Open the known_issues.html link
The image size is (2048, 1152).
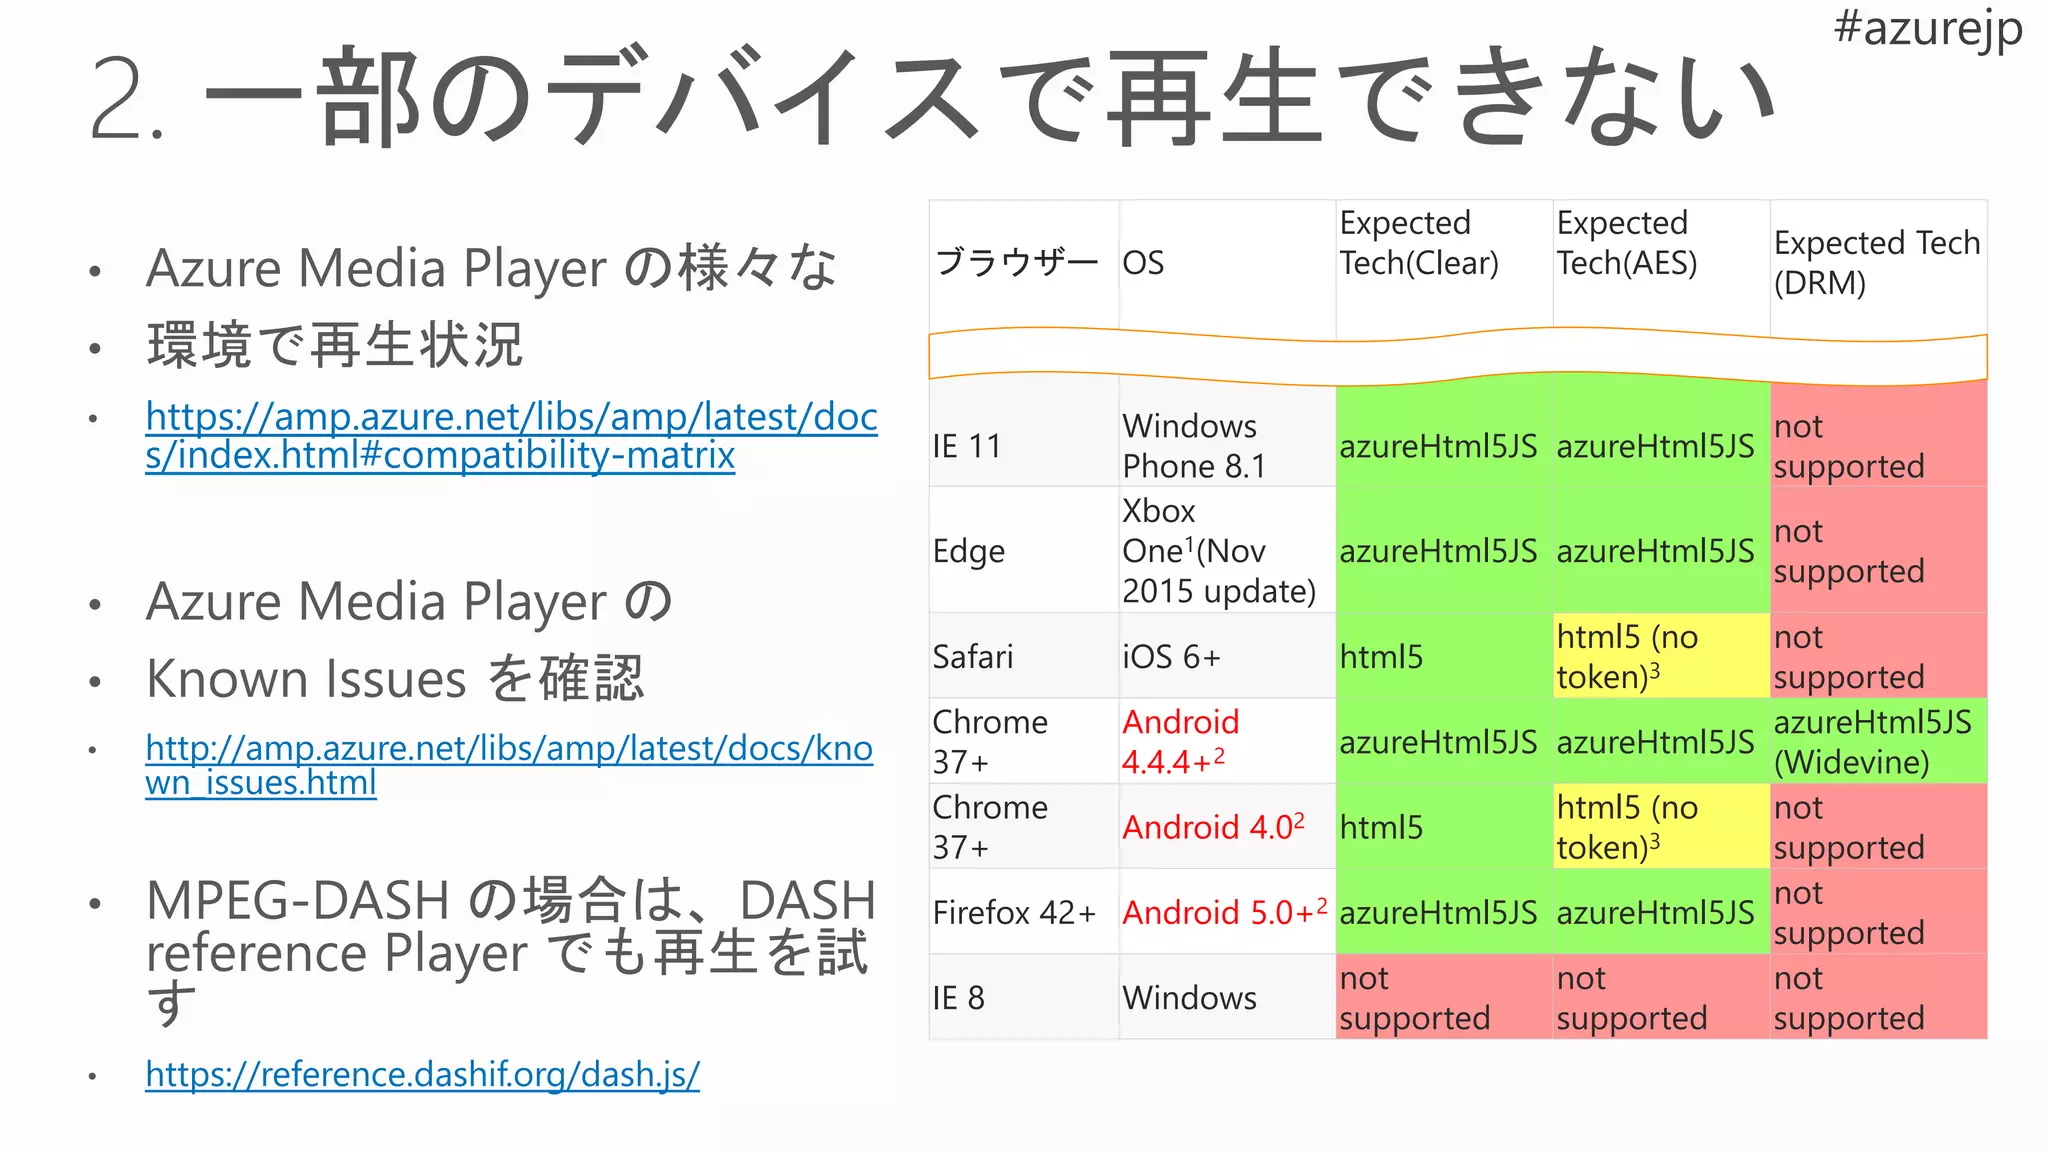coord(509,765)
